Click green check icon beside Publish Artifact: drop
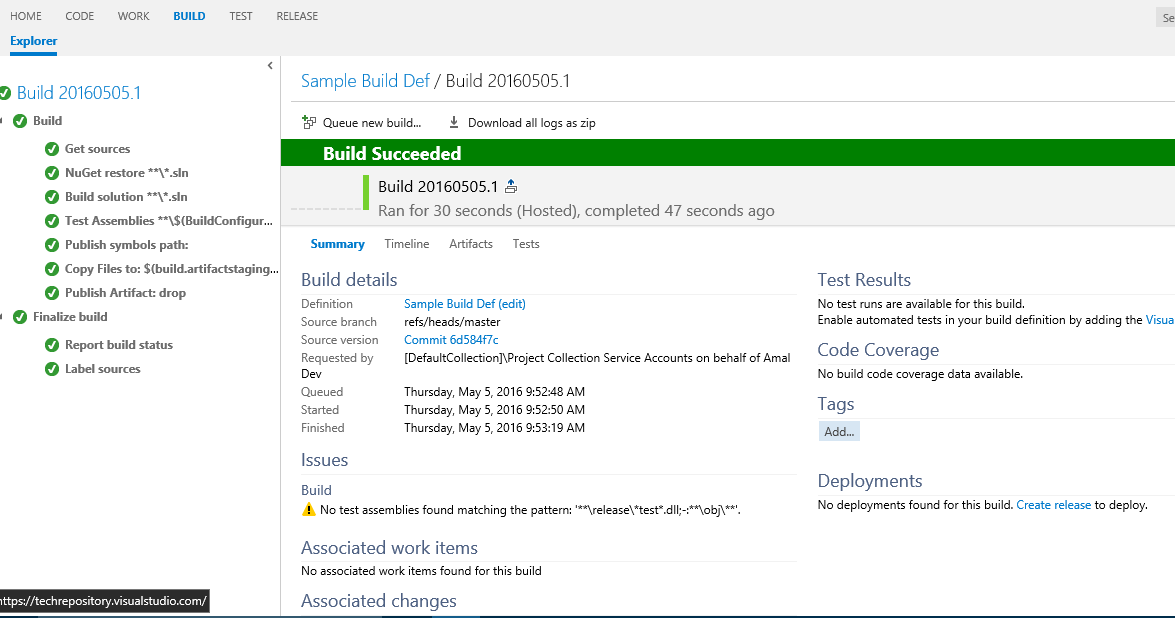This screenshot has height=618, width=1175. click(52, 293)
